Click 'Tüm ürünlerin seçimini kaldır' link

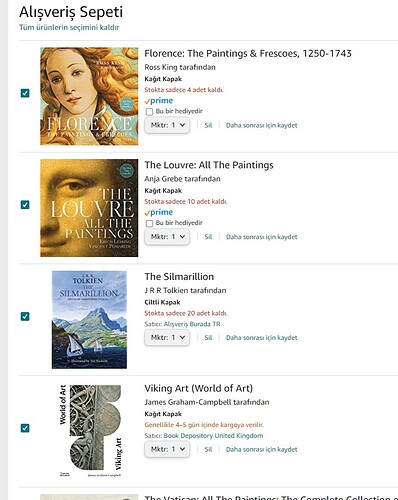tap(69, 27)
